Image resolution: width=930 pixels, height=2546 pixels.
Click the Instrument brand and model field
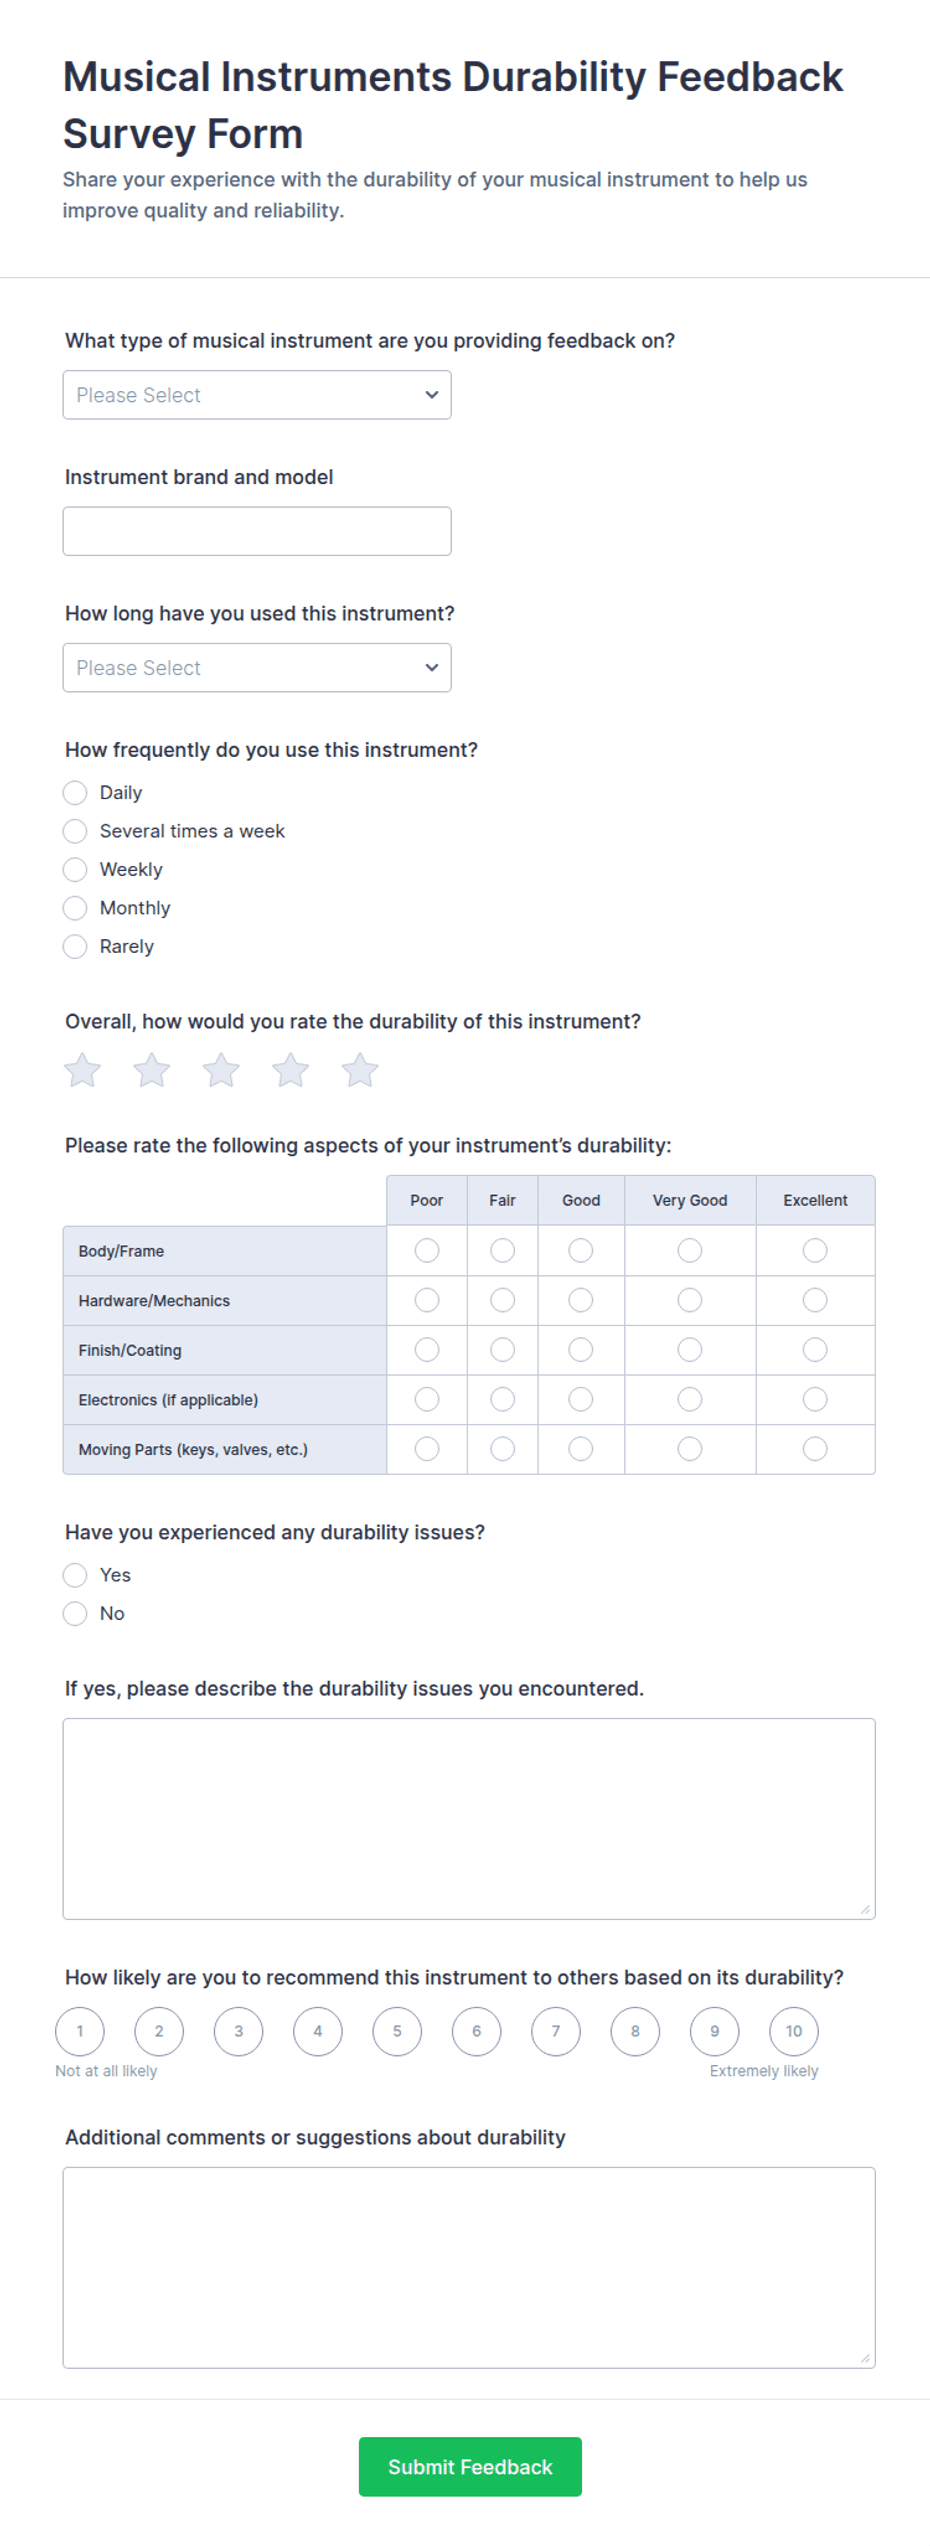(x=257, y=531)
